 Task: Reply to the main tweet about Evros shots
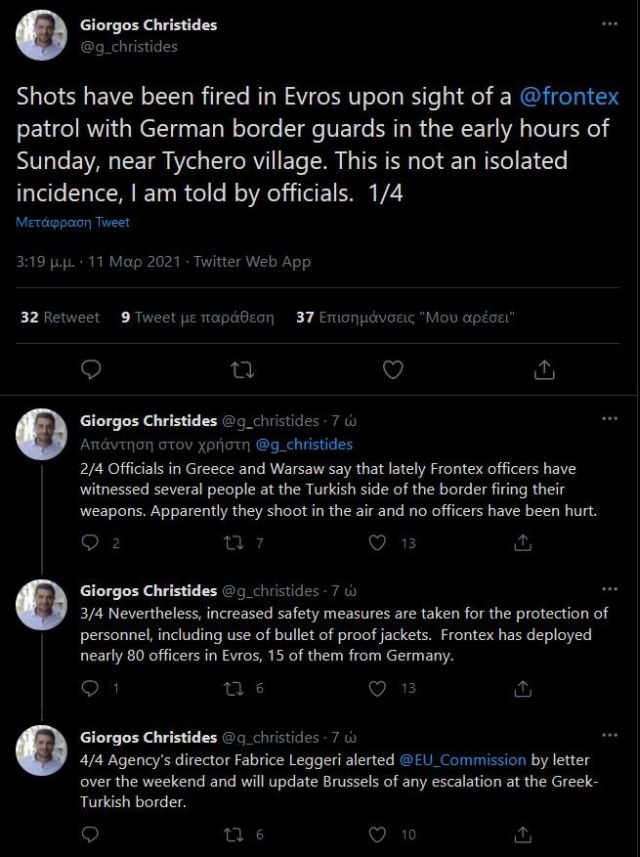coord(91,370)
